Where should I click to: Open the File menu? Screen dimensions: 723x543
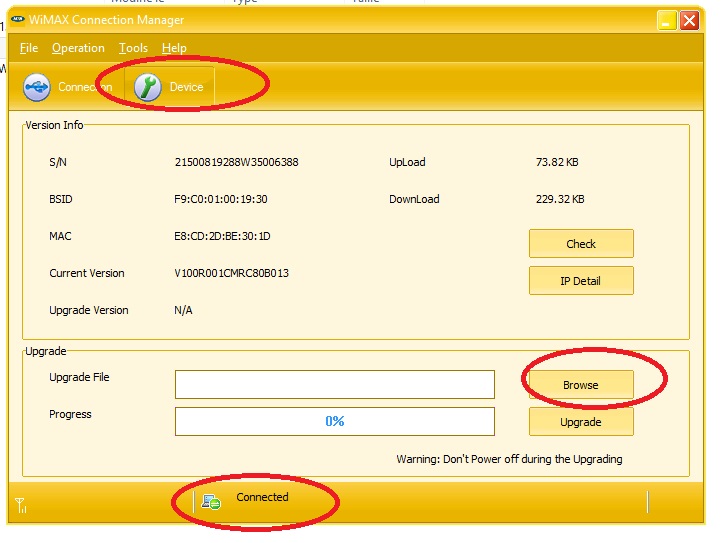coord(29,48)
